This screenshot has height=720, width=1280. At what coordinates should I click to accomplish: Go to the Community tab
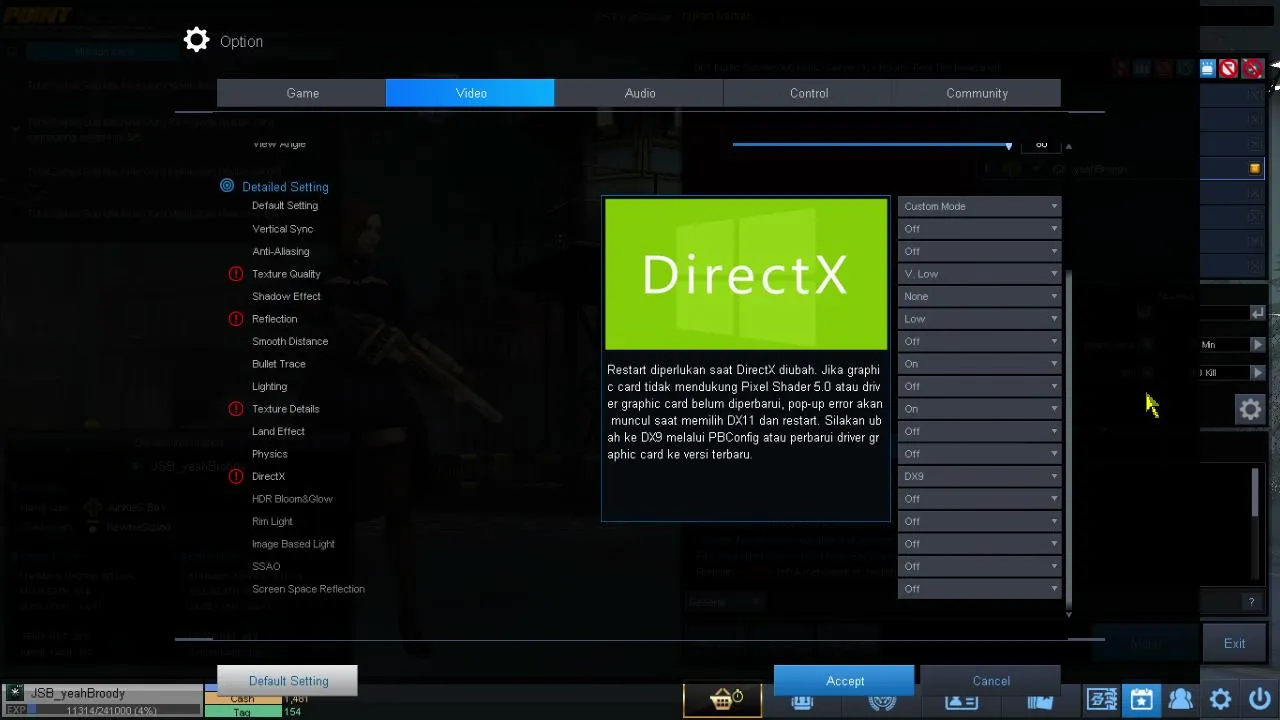click(977, 93)
